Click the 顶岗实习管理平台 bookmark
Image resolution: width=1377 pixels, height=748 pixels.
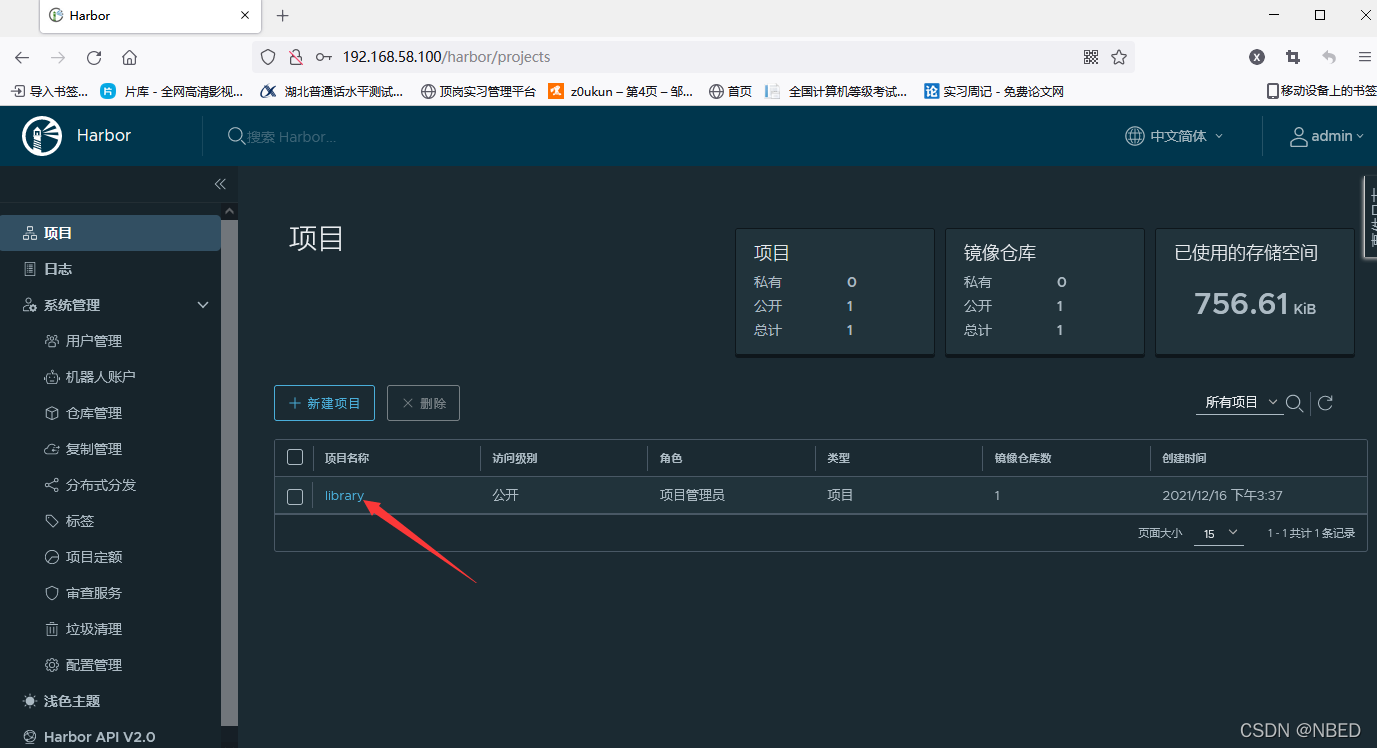click(478, 91)
